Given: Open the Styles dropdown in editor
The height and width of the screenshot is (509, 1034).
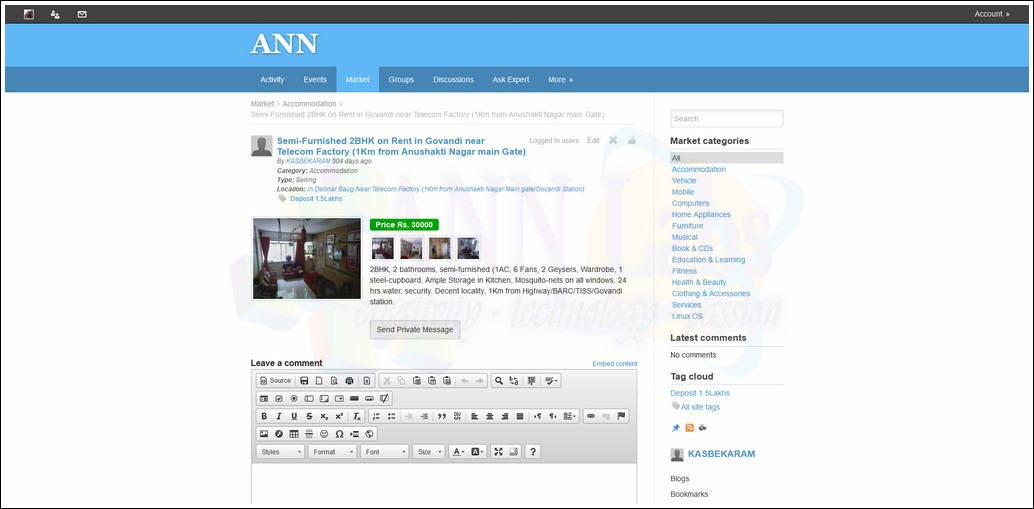Looking at the screenshot, I should (280, 452).
